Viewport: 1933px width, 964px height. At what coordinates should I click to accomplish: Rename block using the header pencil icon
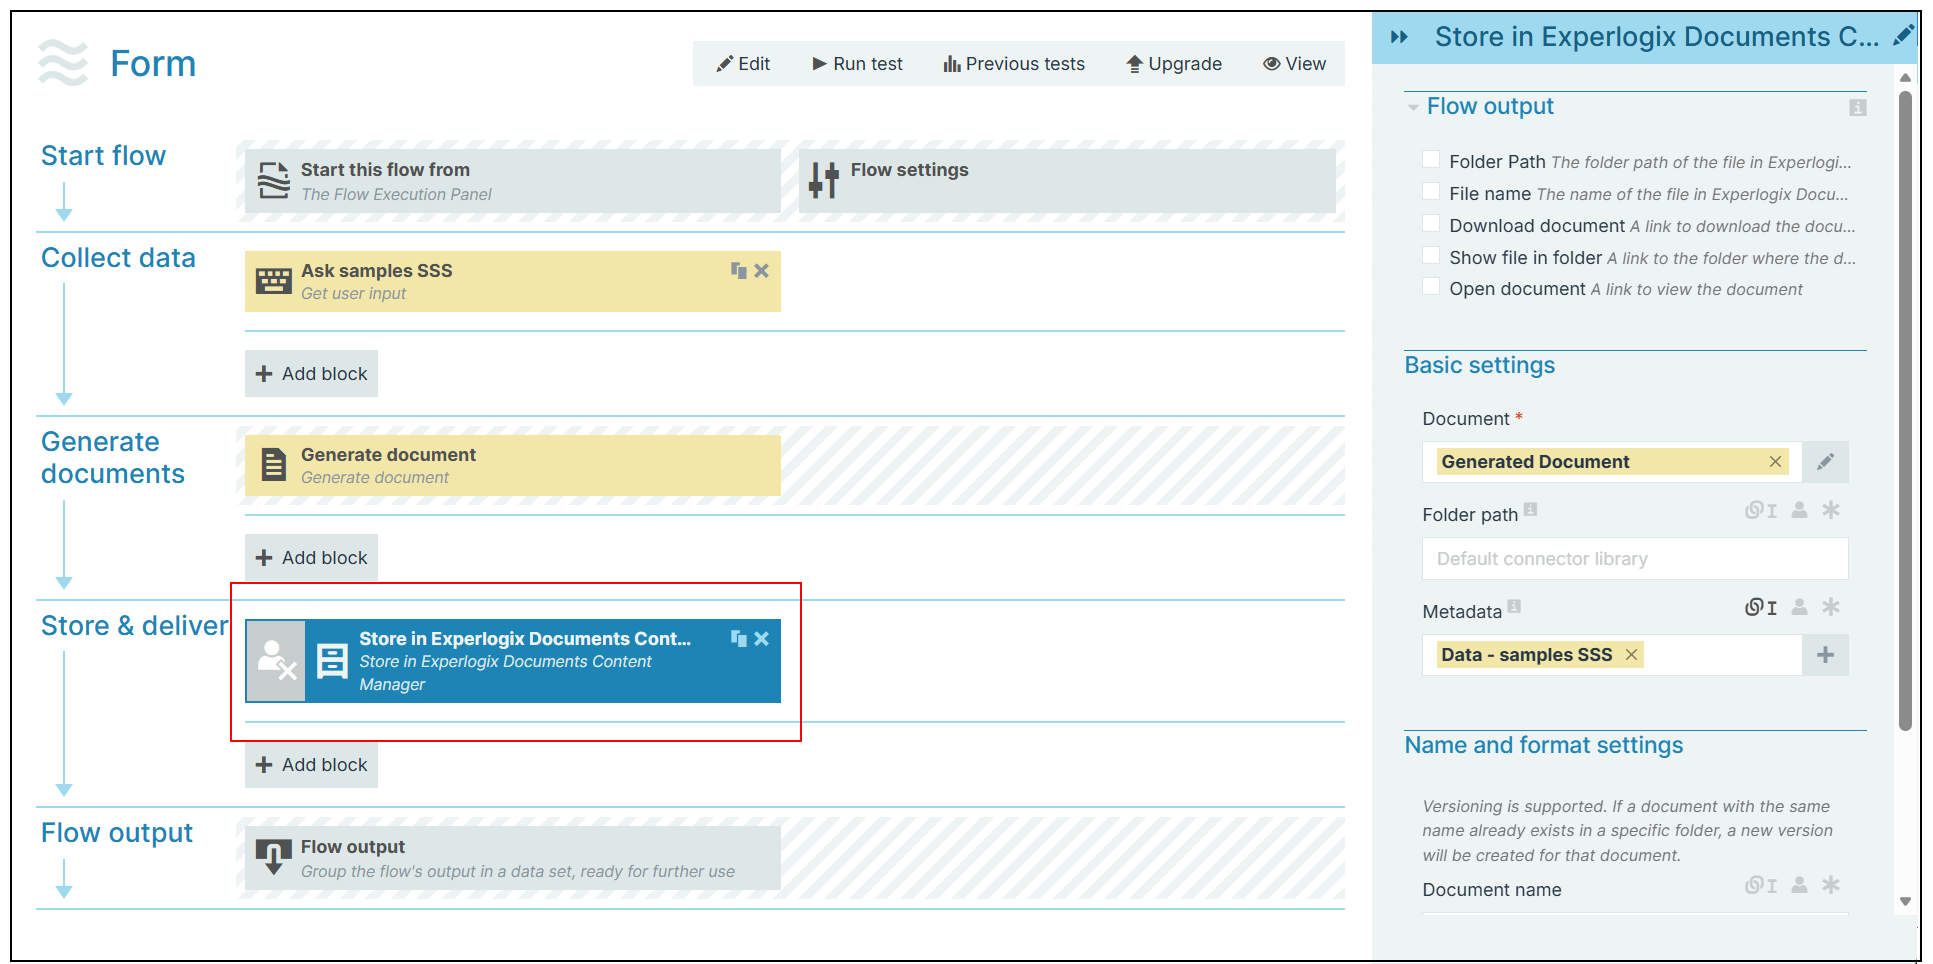1903,36
